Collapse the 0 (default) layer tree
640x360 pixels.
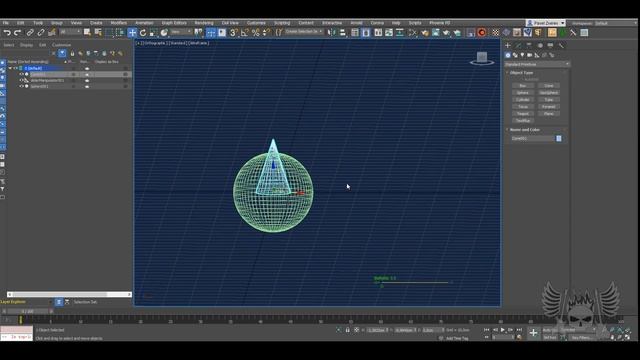coord(10,69)
